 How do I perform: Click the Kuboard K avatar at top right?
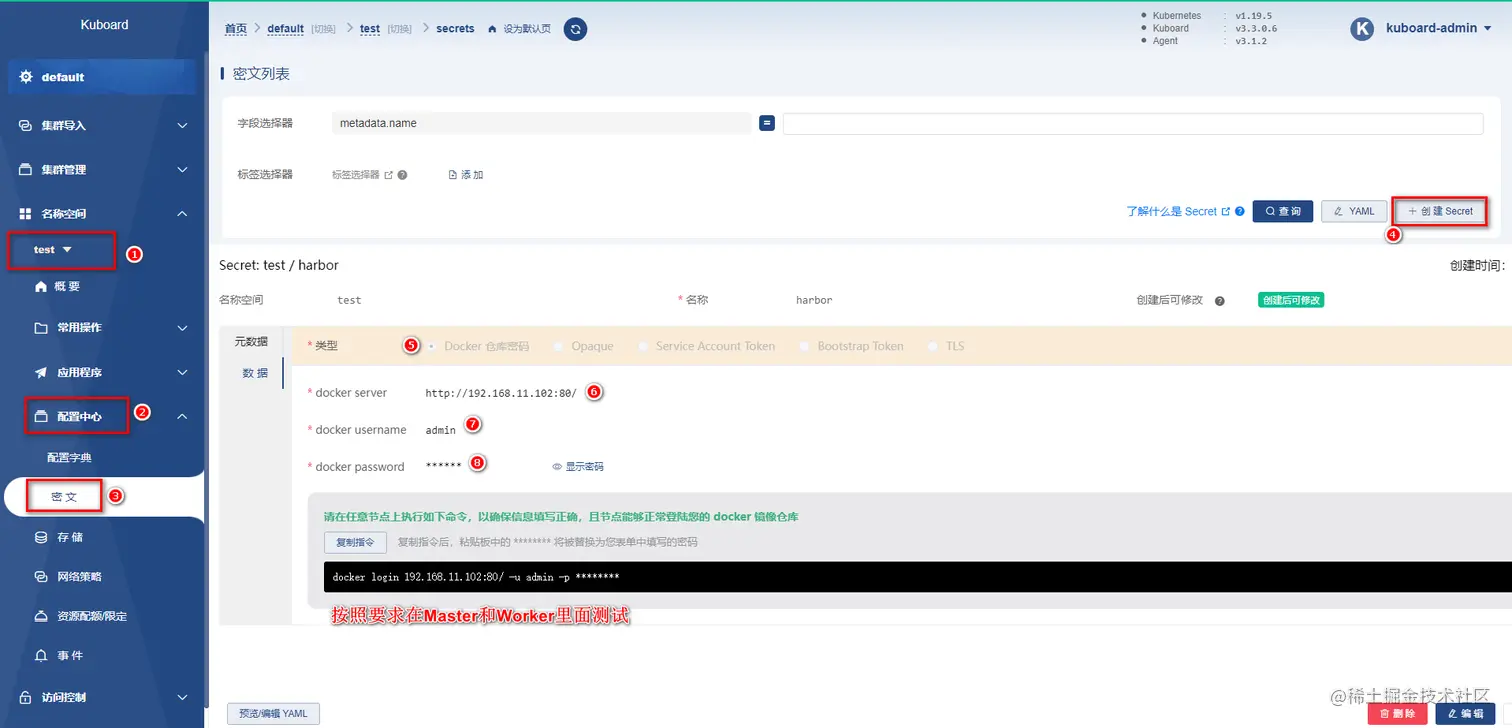tap(1362, 28)
